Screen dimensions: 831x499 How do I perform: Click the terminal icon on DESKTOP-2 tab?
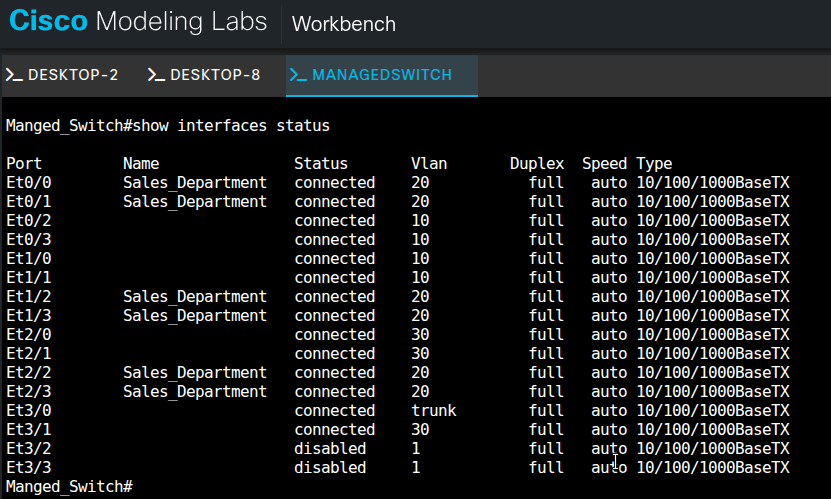click(x=14, y=75)
